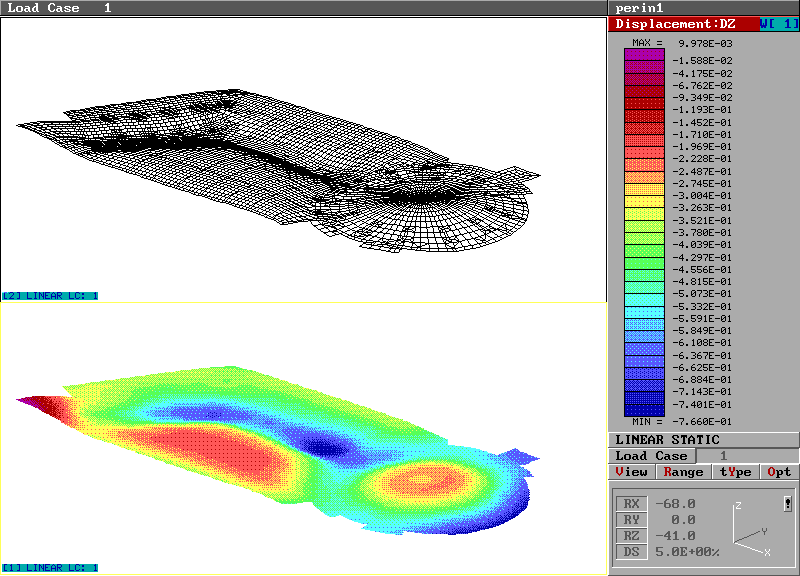
Task: Select the [1] LINEAR LC: 1 window label
Action: 50,568
